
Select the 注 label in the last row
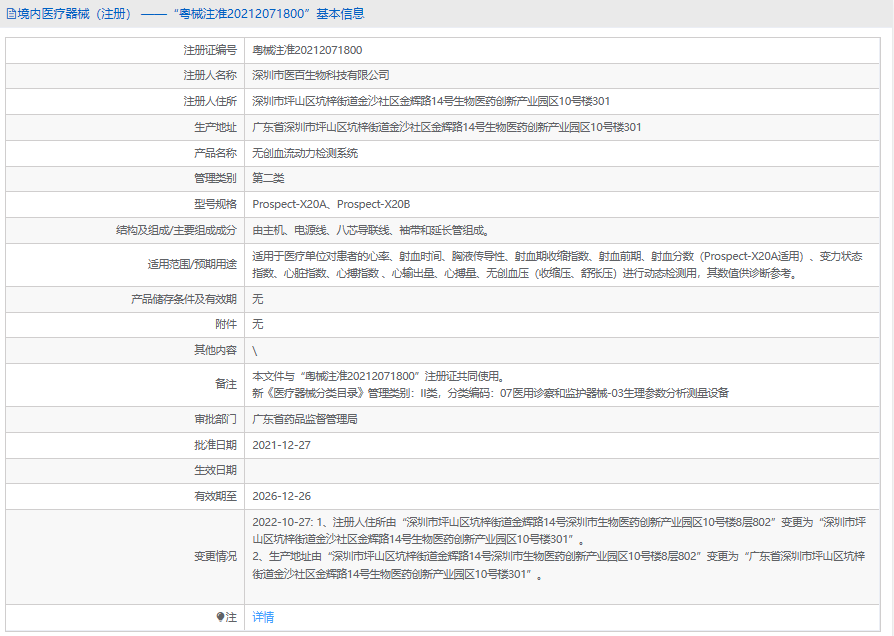click(231, 617)
